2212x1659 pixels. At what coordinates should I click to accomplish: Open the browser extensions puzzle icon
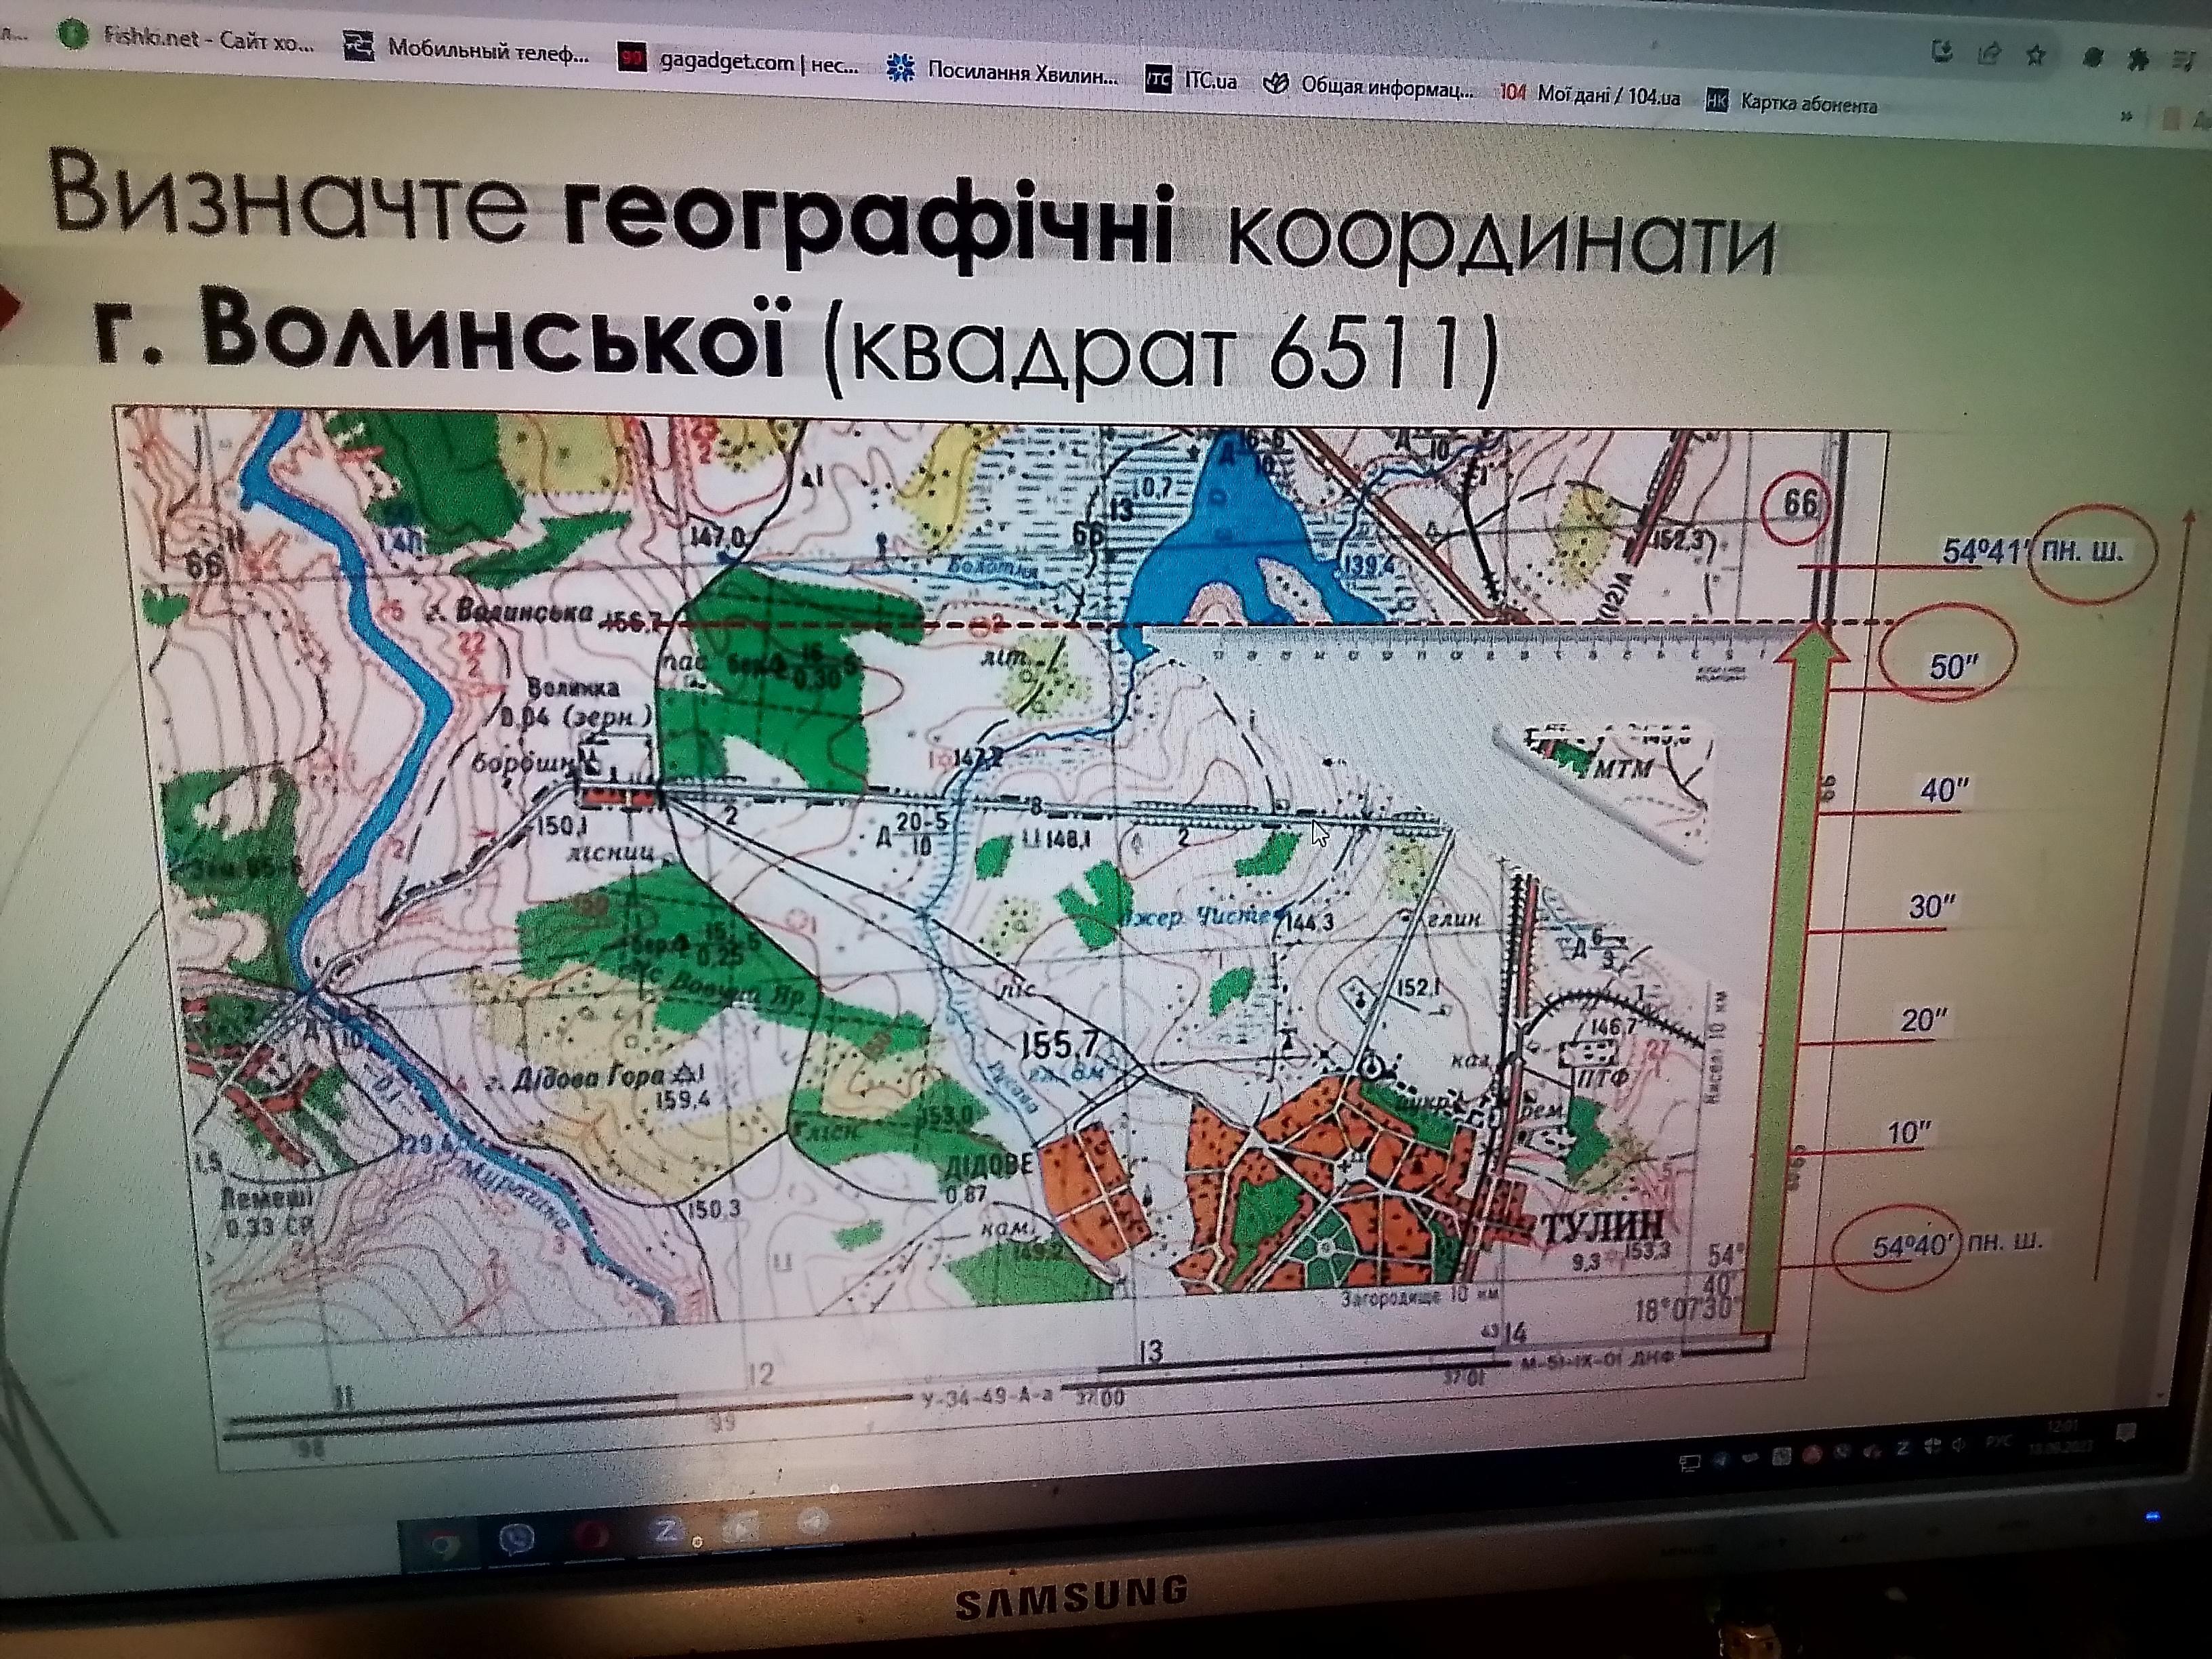2137,61
